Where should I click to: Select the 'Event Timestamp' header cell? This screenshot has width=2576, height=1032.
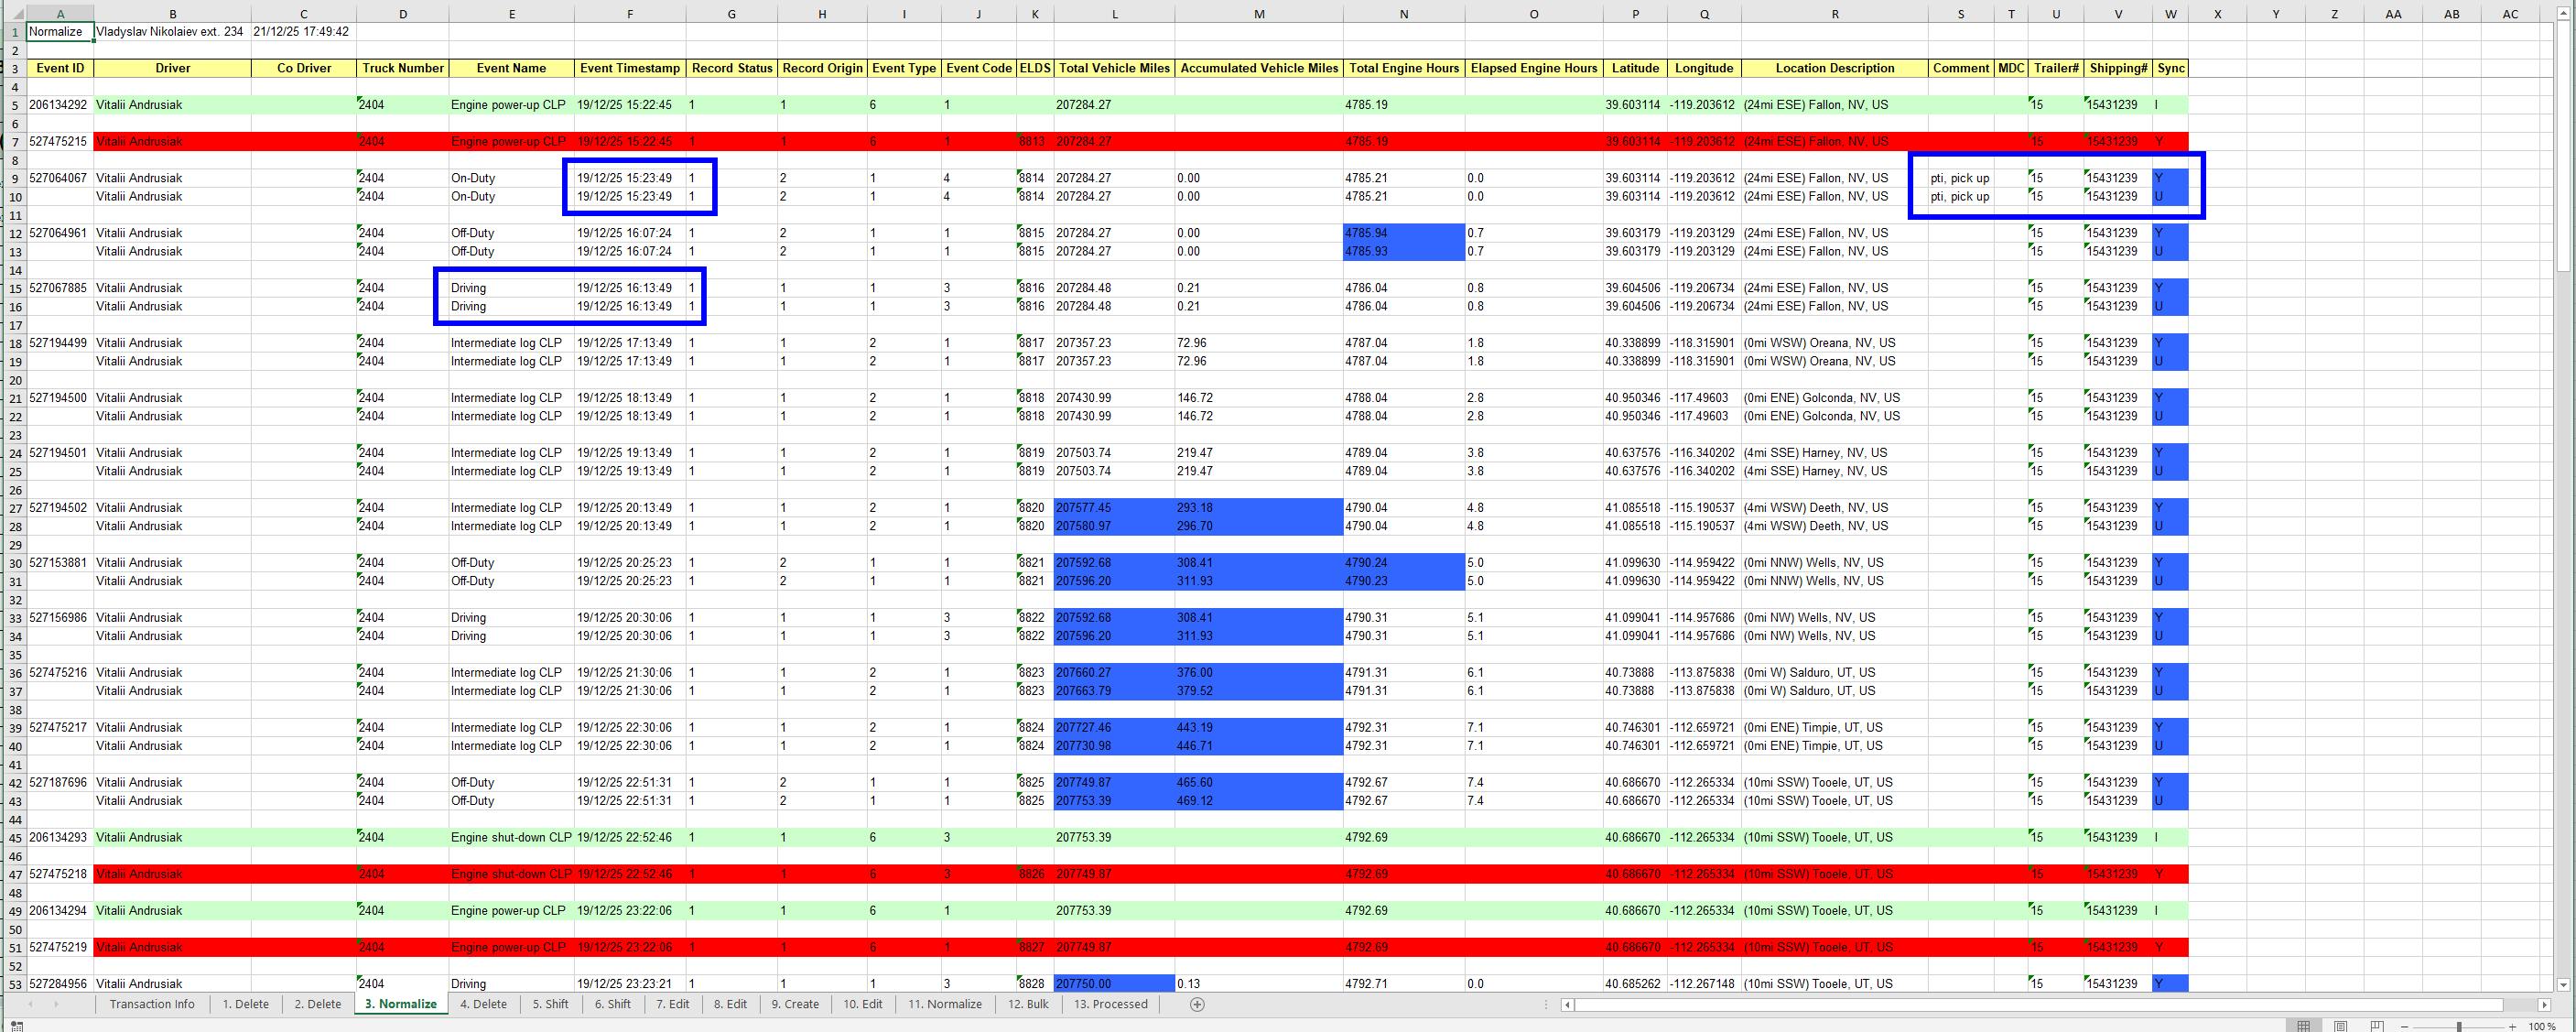tap(629, 68)
